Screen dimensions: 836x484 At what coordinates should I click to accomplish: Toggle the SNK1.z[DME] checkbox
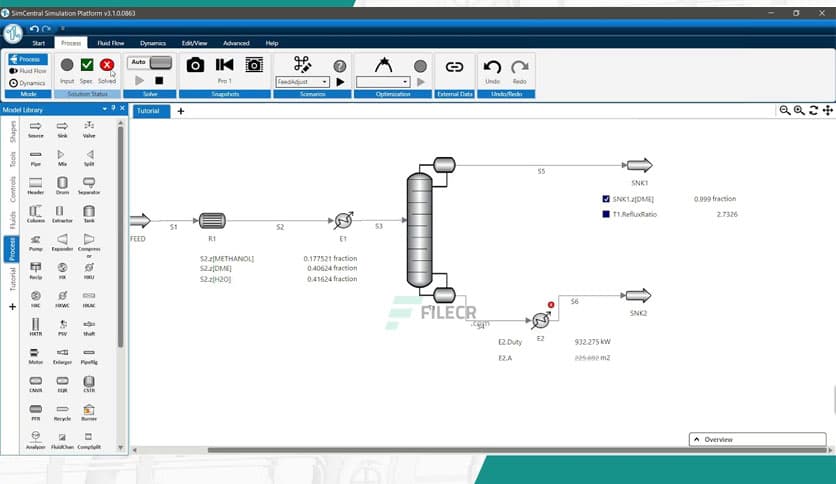coord(606,199)
